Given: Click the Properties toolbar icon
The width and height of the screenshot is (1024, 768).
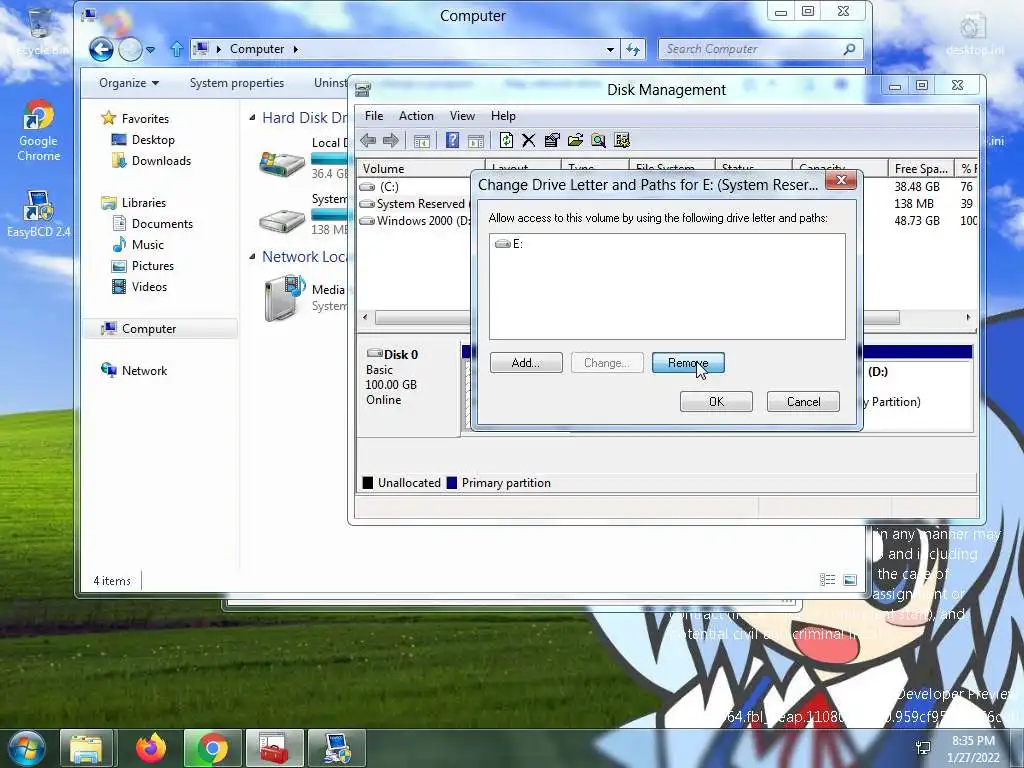Looking at the screenshot, I should pyautogui.click(x=552, y=140).
